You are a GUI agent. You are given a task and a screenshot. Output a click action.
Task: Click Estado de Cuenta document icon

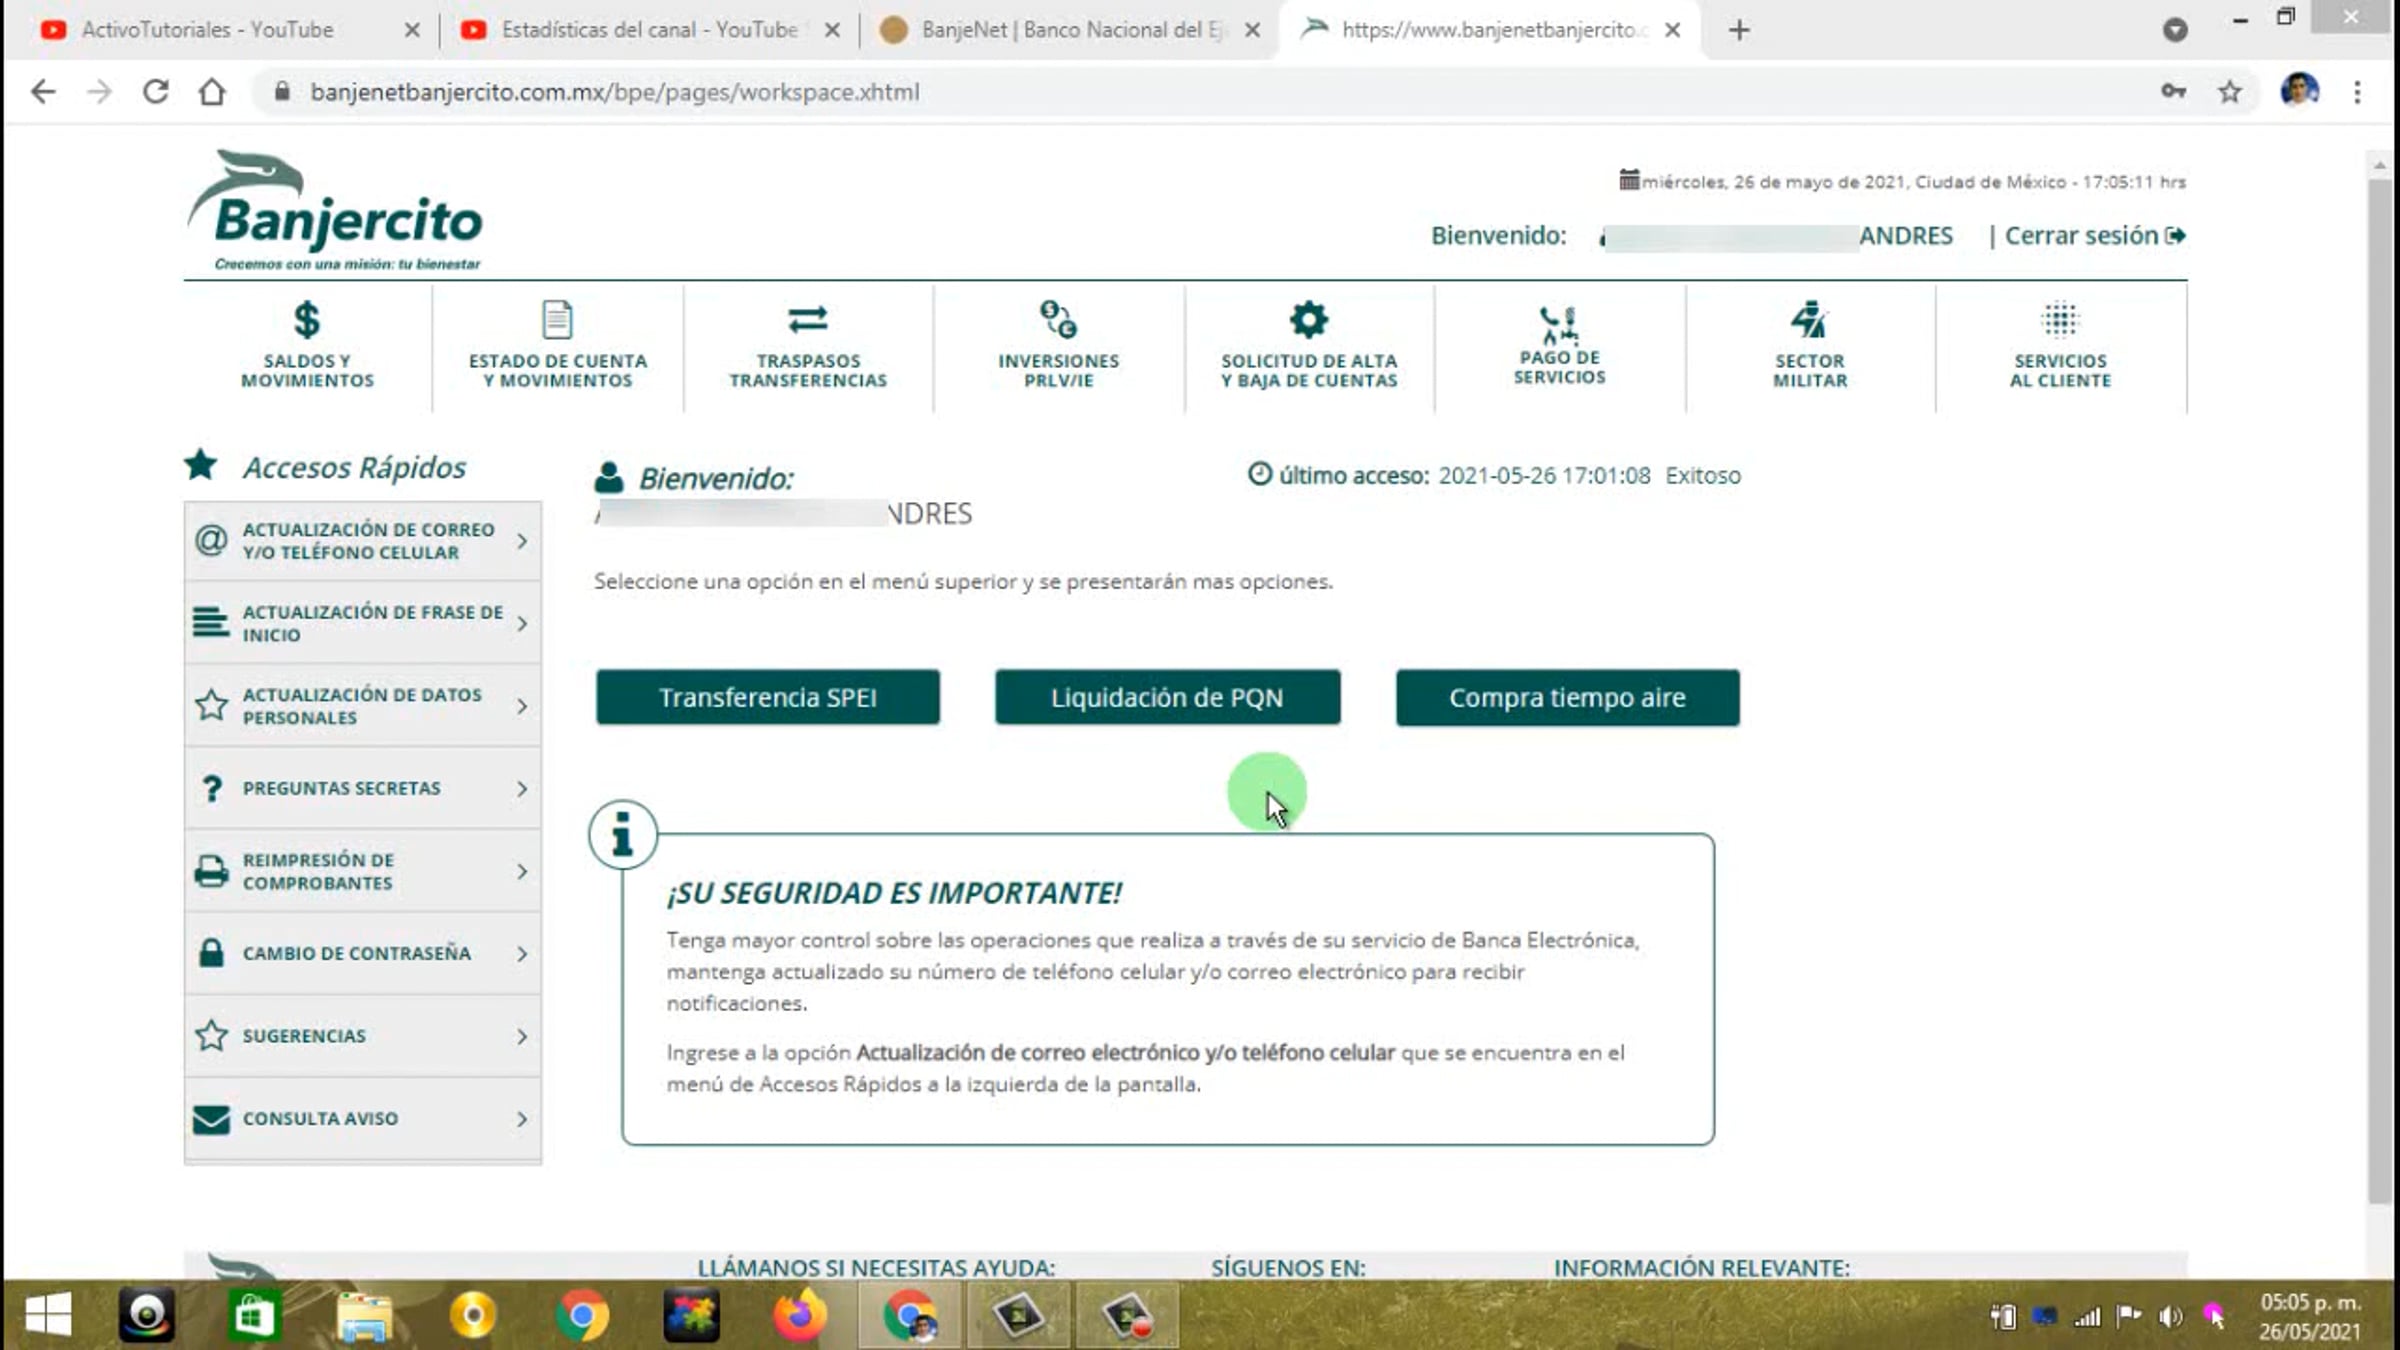coord(557,320)
